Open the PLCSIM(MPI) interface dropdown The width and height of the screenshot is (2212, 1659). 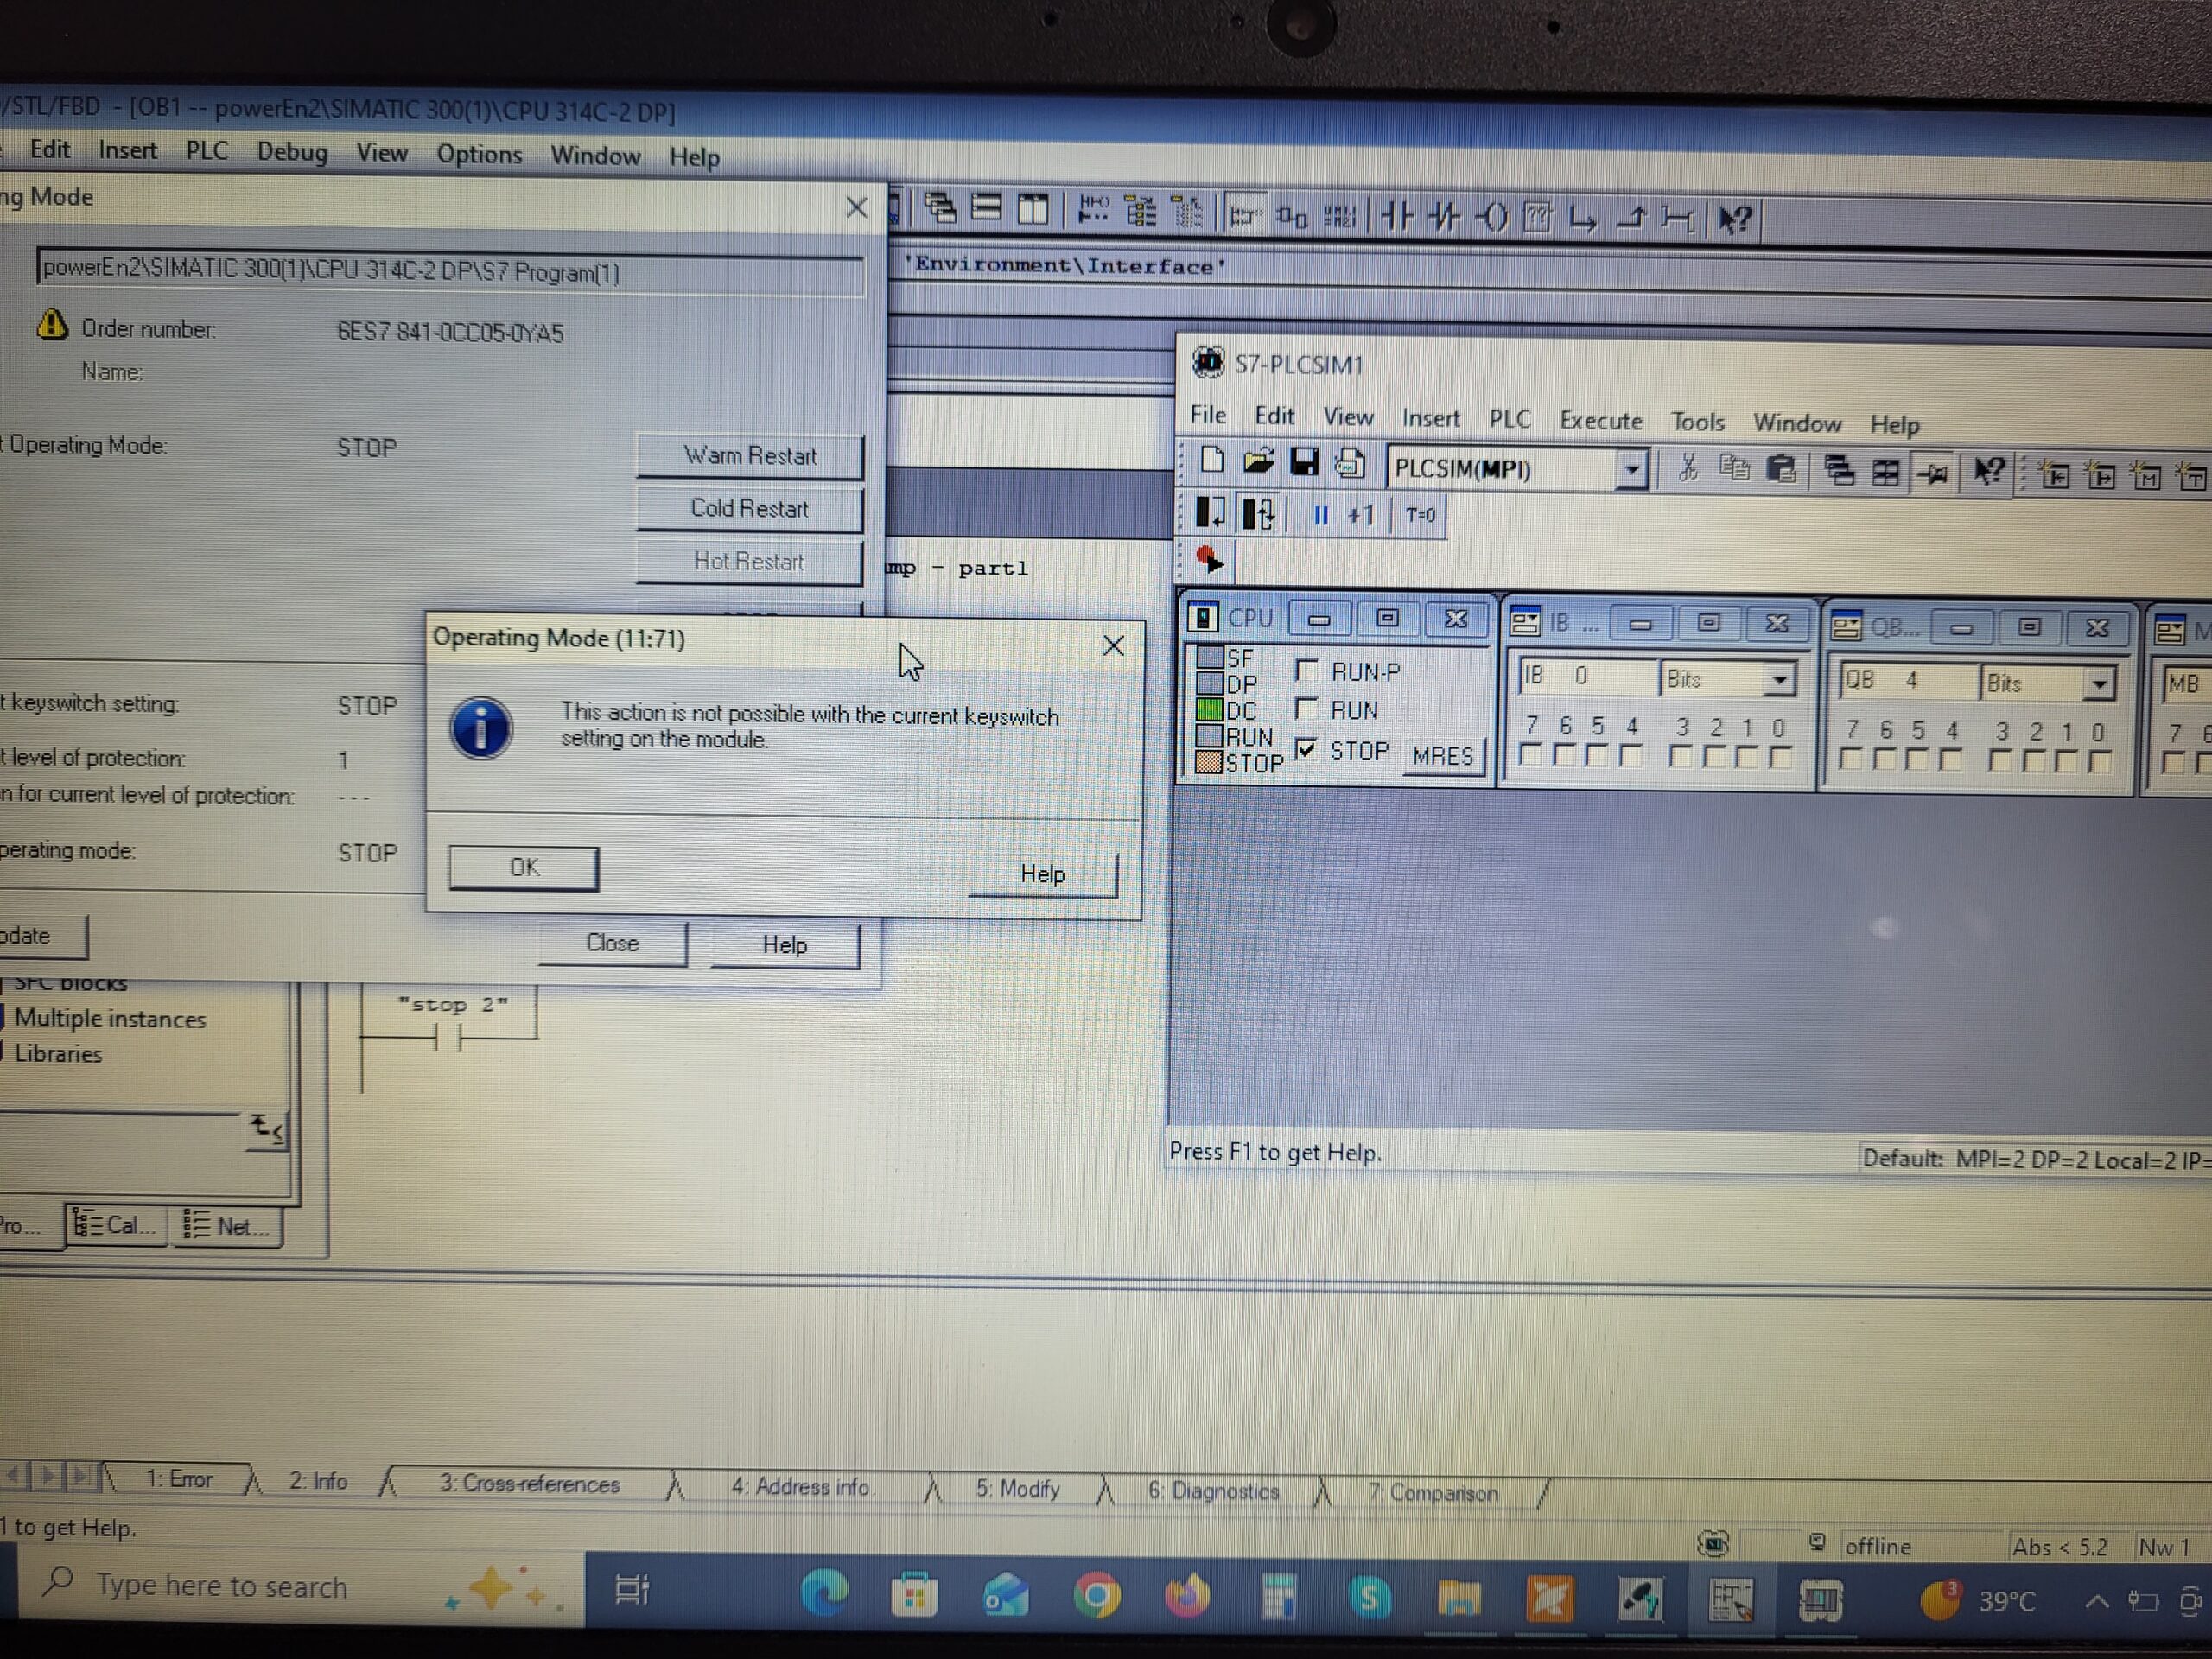pyautogui.click(x=1632, y=469)
